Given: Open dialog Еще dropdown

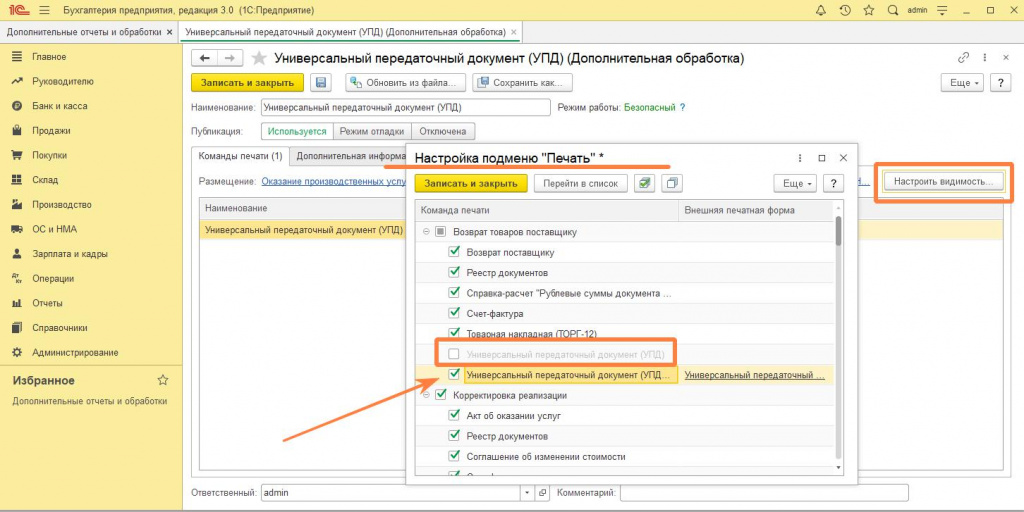Looking at the screenshot, I should click(795, 184).
